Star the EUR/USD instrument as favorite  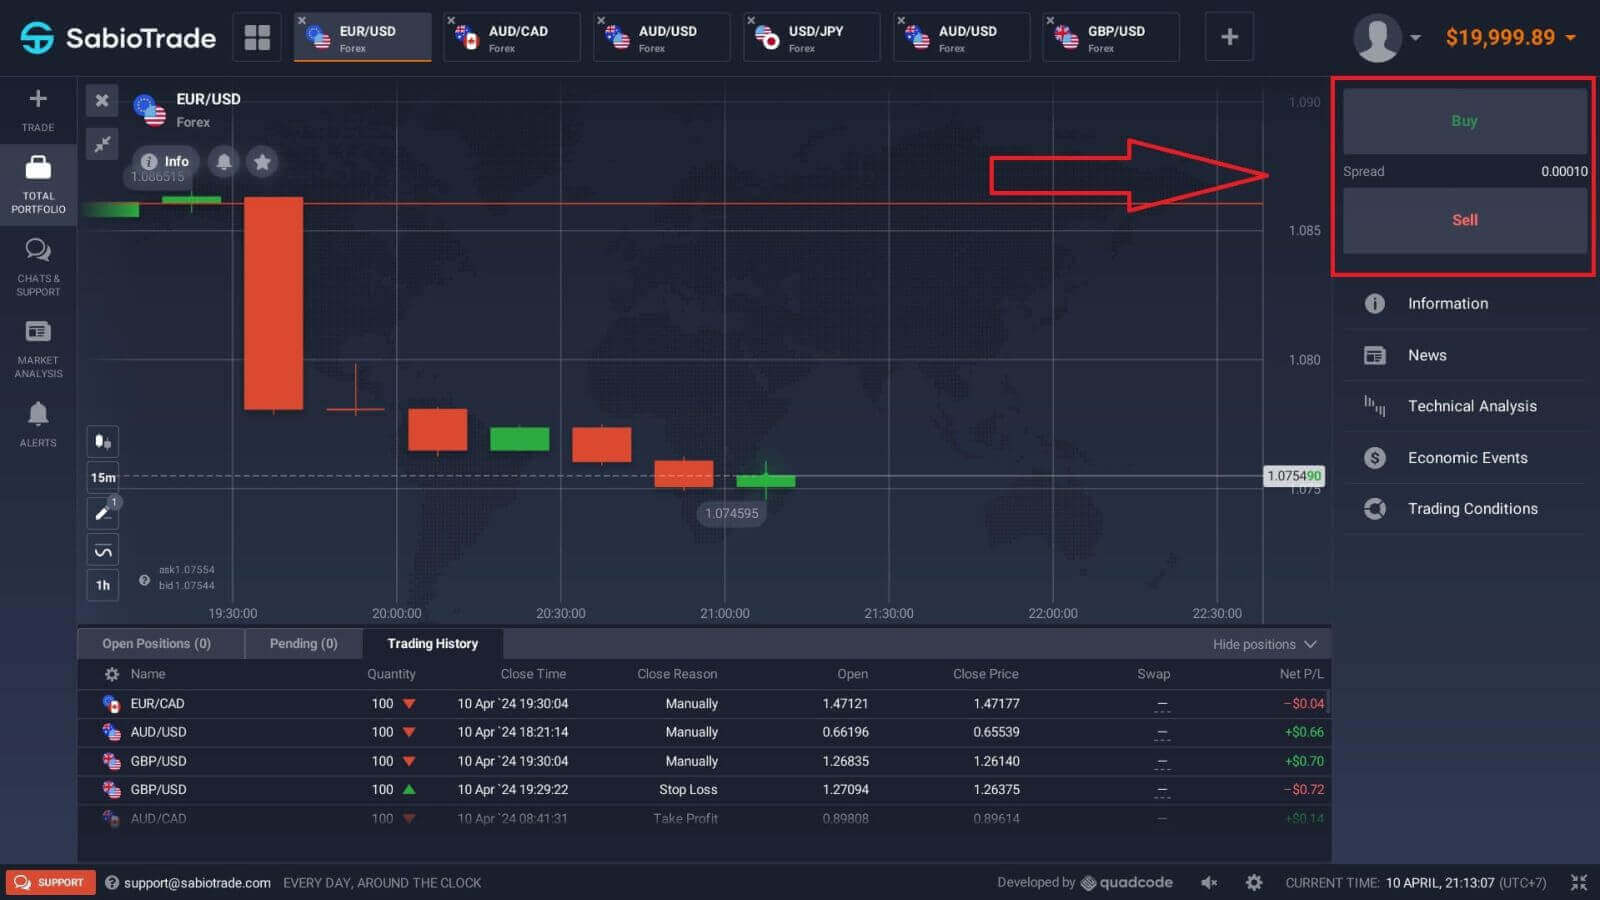pyautogui.click(x=262, y=161)
